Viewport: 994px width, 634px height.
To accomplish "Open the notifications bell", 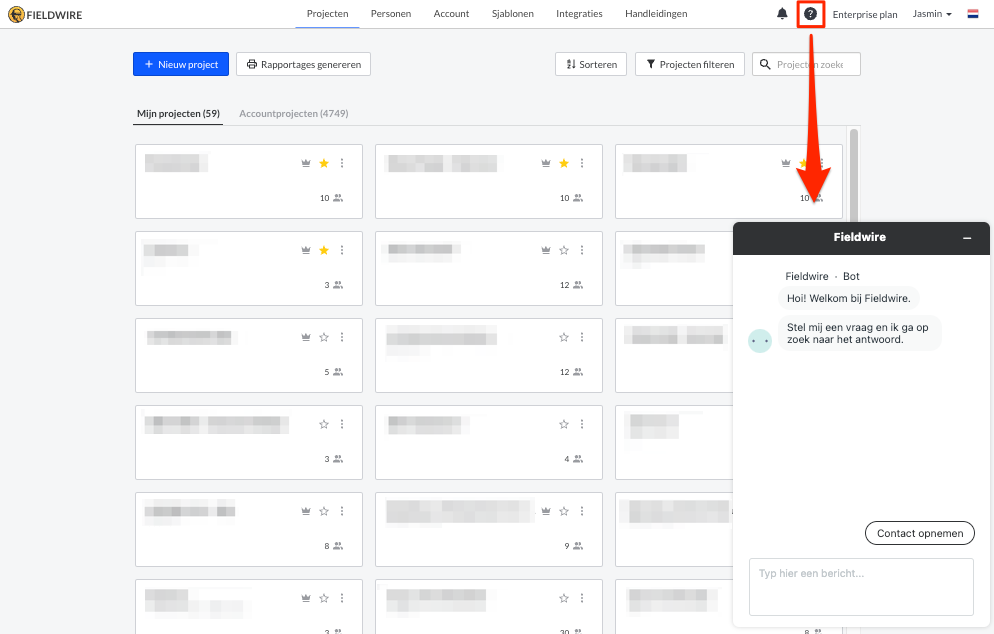I will (x=782, y=14).
